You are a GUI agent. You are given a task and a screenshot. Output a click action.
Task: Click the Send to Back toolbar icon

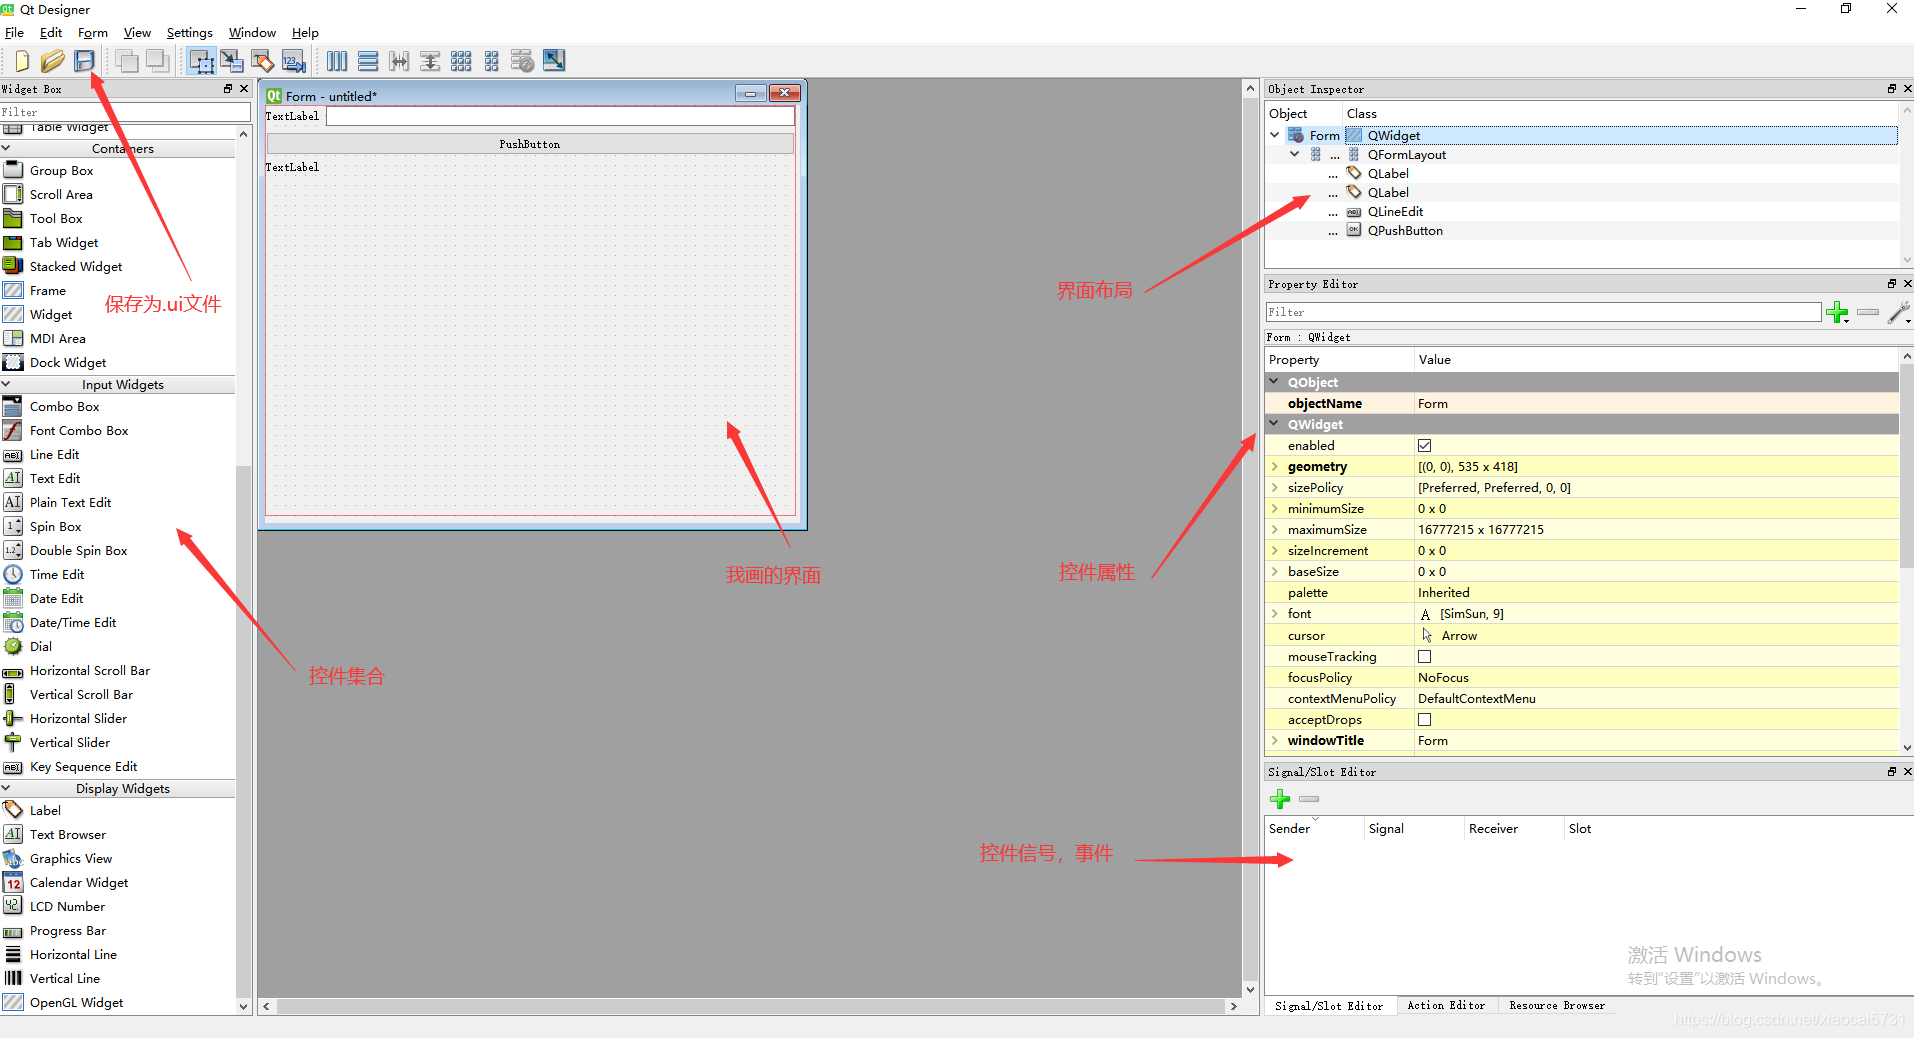pyautogui.click(x=158, y=61)
